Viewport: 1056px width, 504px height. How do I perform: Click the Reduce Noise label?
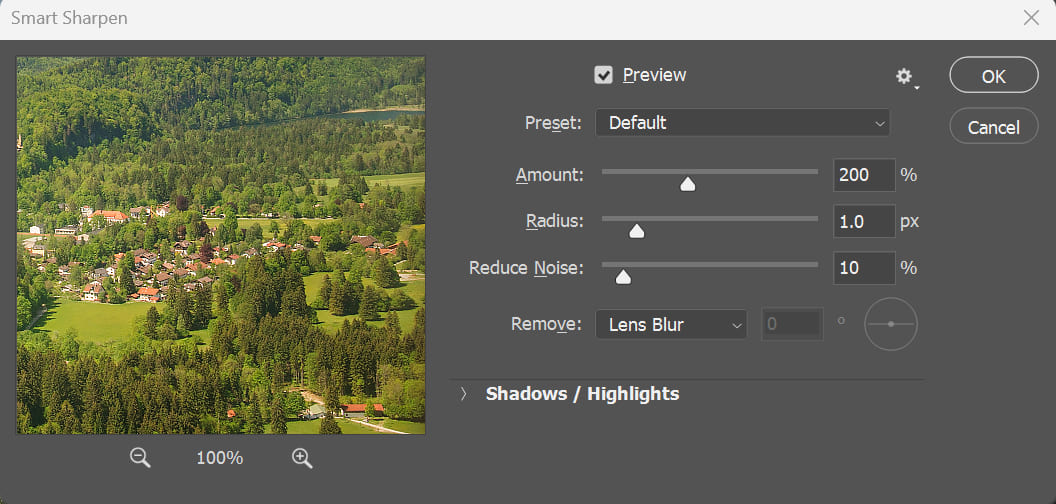pos(527,268)
